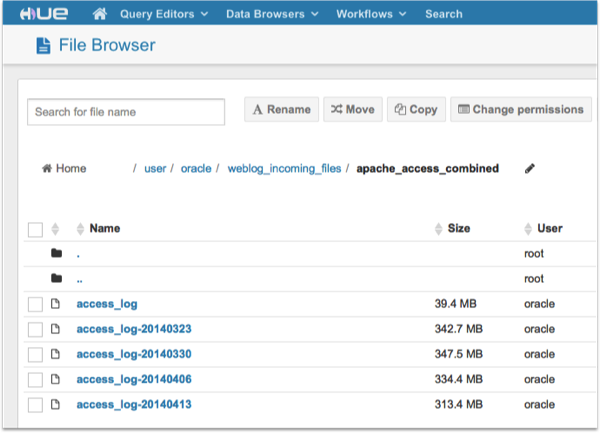Click the 313.4 MB size value
The width and height of the screenshot is (600, 433).
(458, 404)
